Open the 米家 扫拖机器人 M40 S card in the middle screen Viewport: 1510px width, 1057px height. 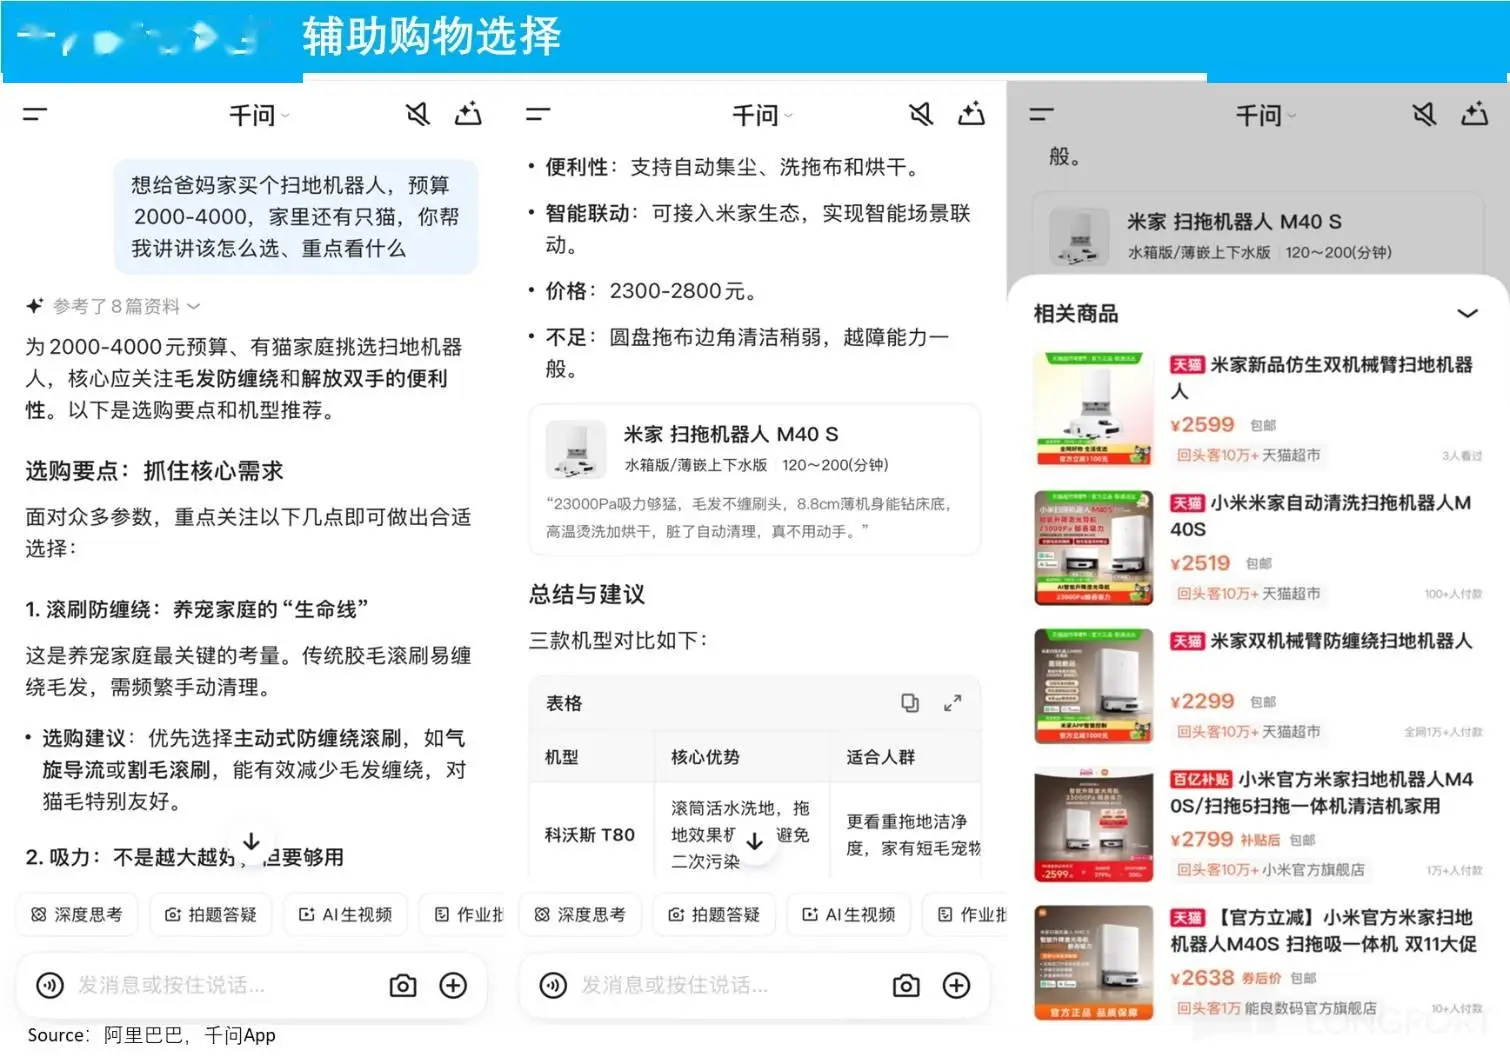tap(754, 480)
